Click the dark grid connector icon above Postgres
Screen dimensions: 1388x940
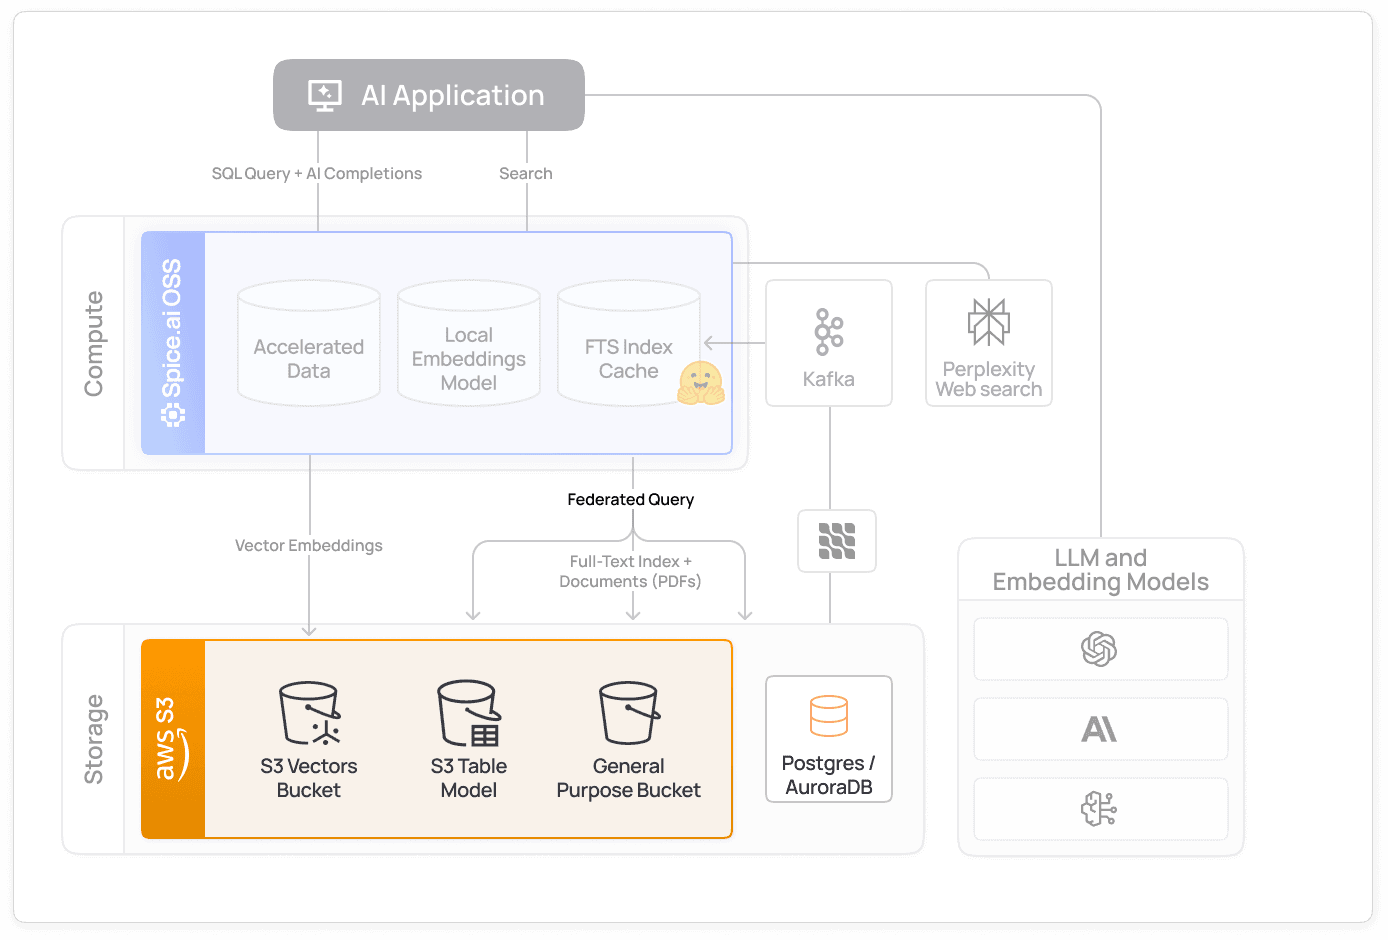click(837, 541)
